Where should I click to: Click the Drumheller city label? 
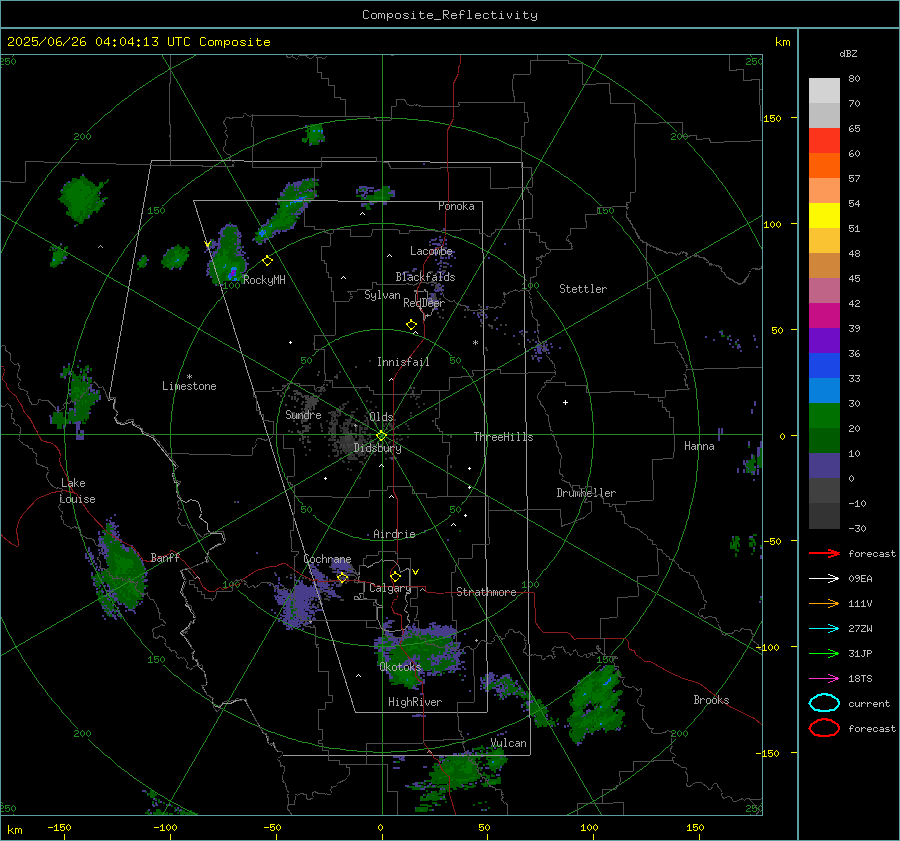[586, 493]
